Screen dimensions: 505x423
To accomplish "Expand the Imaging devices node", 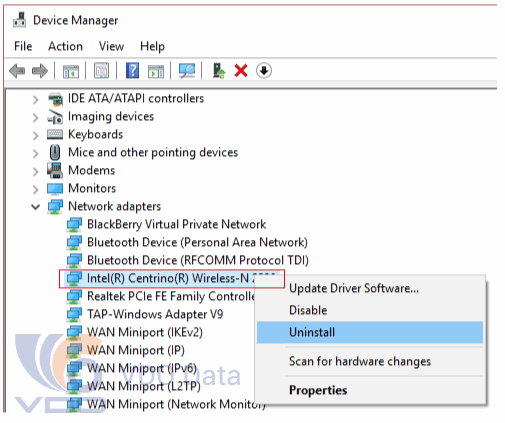I will pyautogui.click(x=35, y=117).
